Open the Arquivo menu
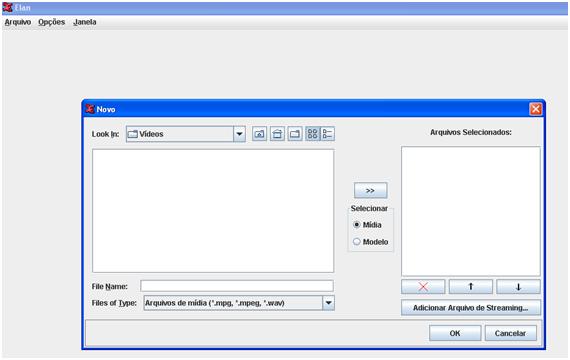Screen dimensions: 570x360 pyautogui.click(x=18, y=22)
